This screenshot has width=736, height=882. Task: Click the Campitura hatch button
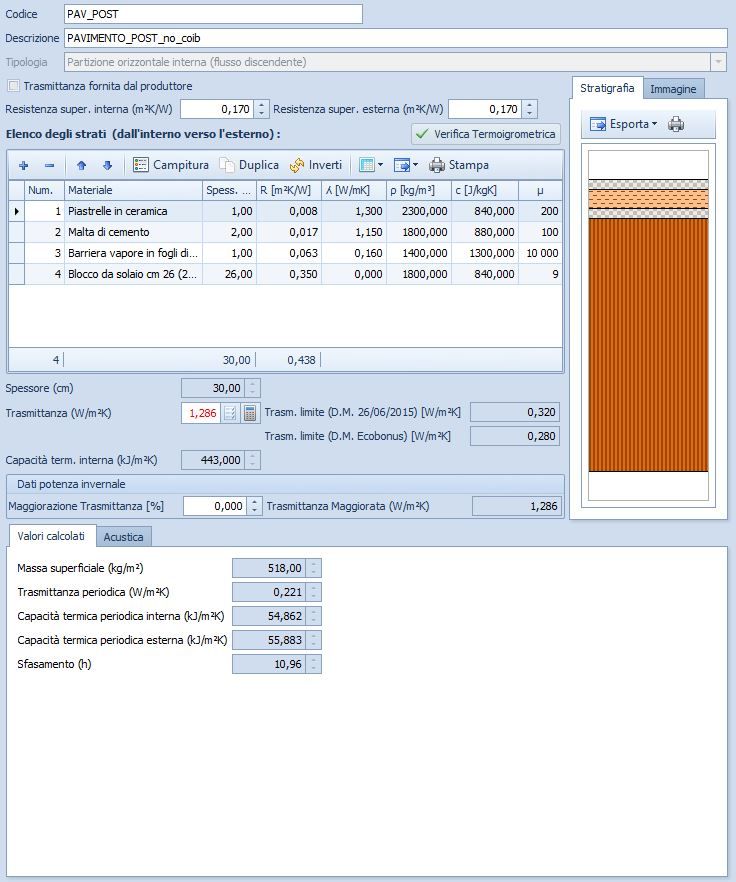pyautogui.click(x=171, y=165)
